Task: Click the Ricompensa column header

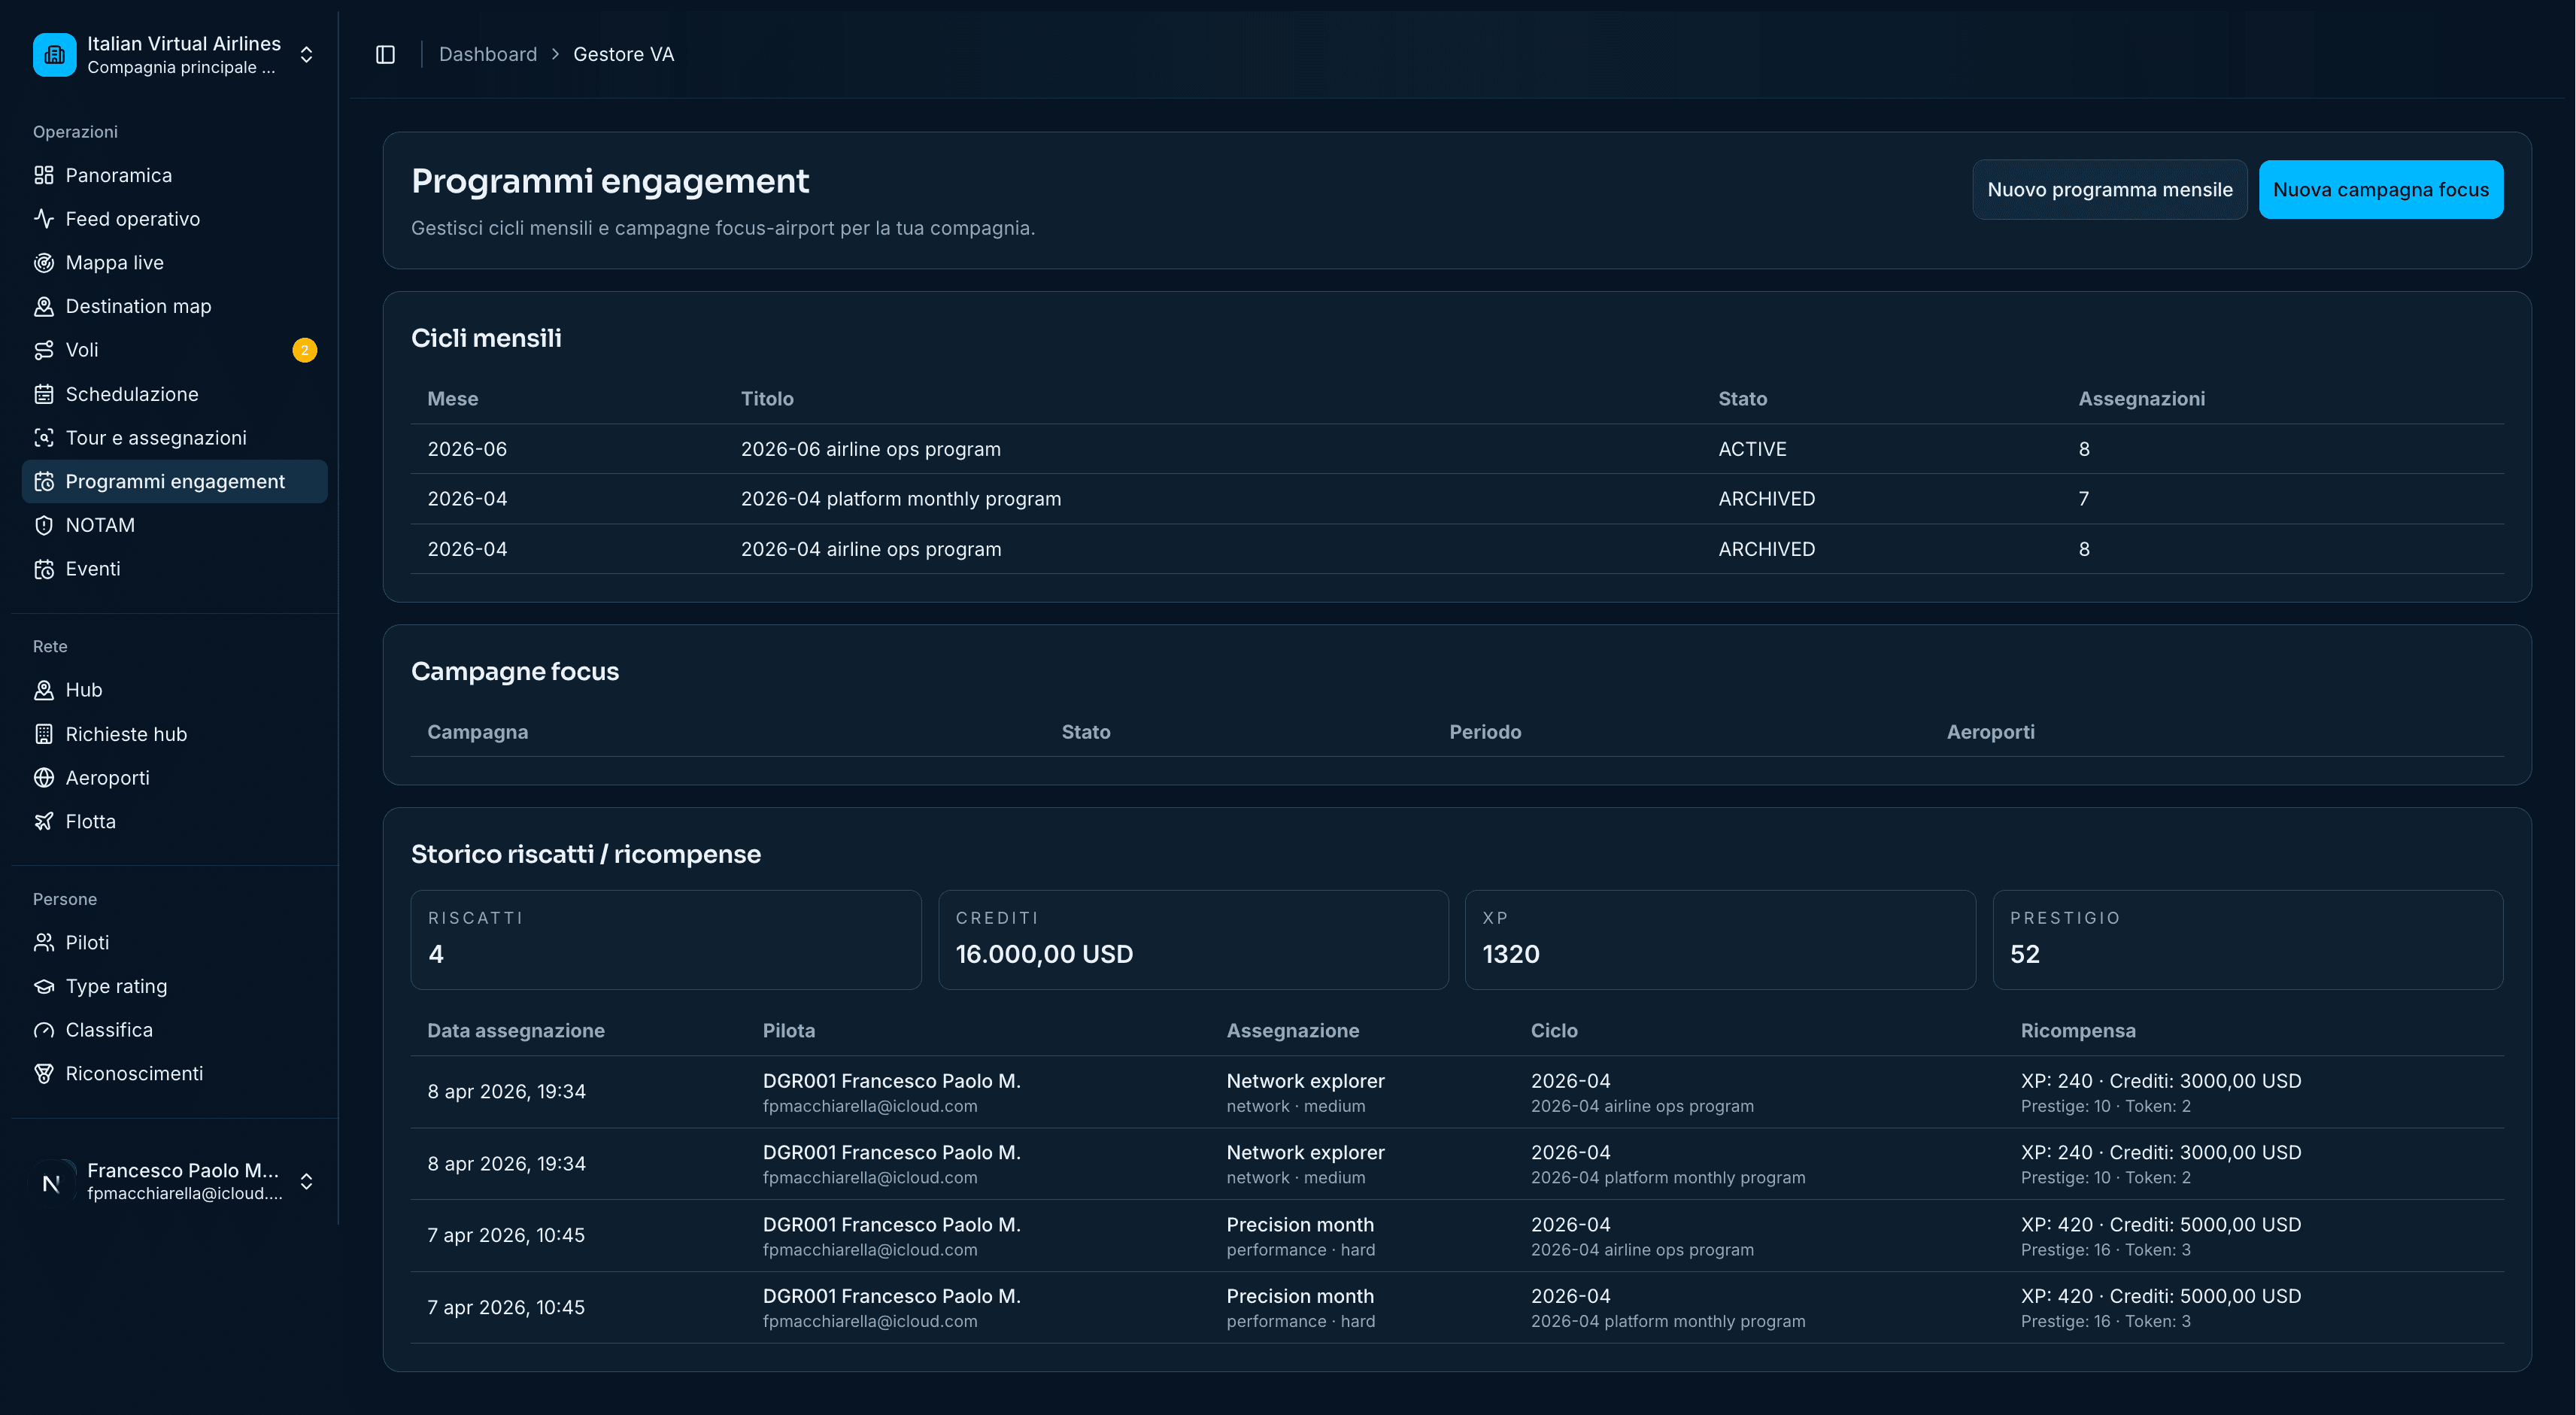Action: pyautogui.click(x=2078, y=1031)
